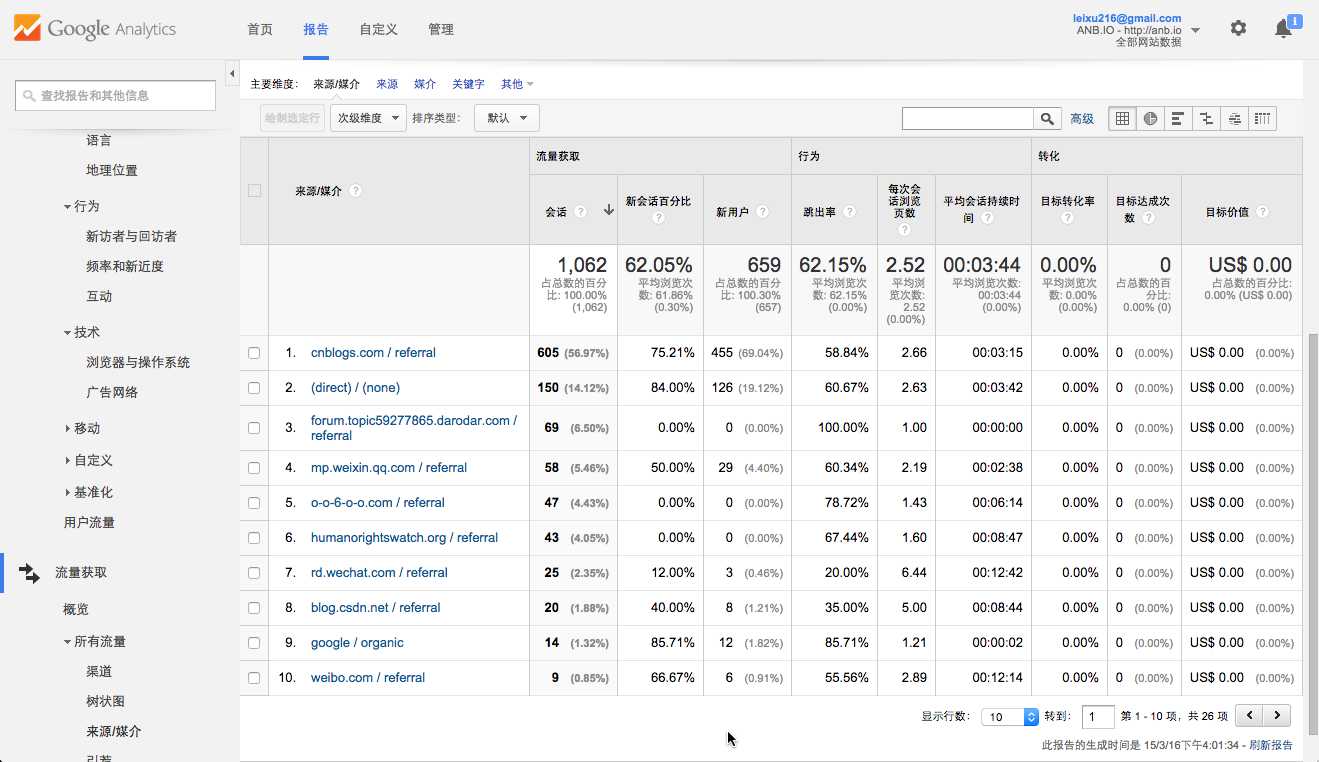Image resolution: width=1319 pixels, height=762 pixels.
Task: Check the mp.weixin.qq.com row checkbox
Action: point(254,468)
